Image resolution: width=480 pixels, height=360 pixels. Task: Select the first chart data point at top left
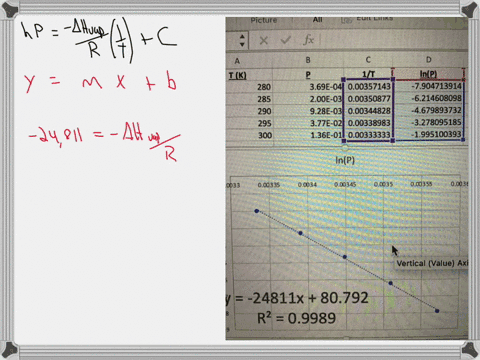257,211
